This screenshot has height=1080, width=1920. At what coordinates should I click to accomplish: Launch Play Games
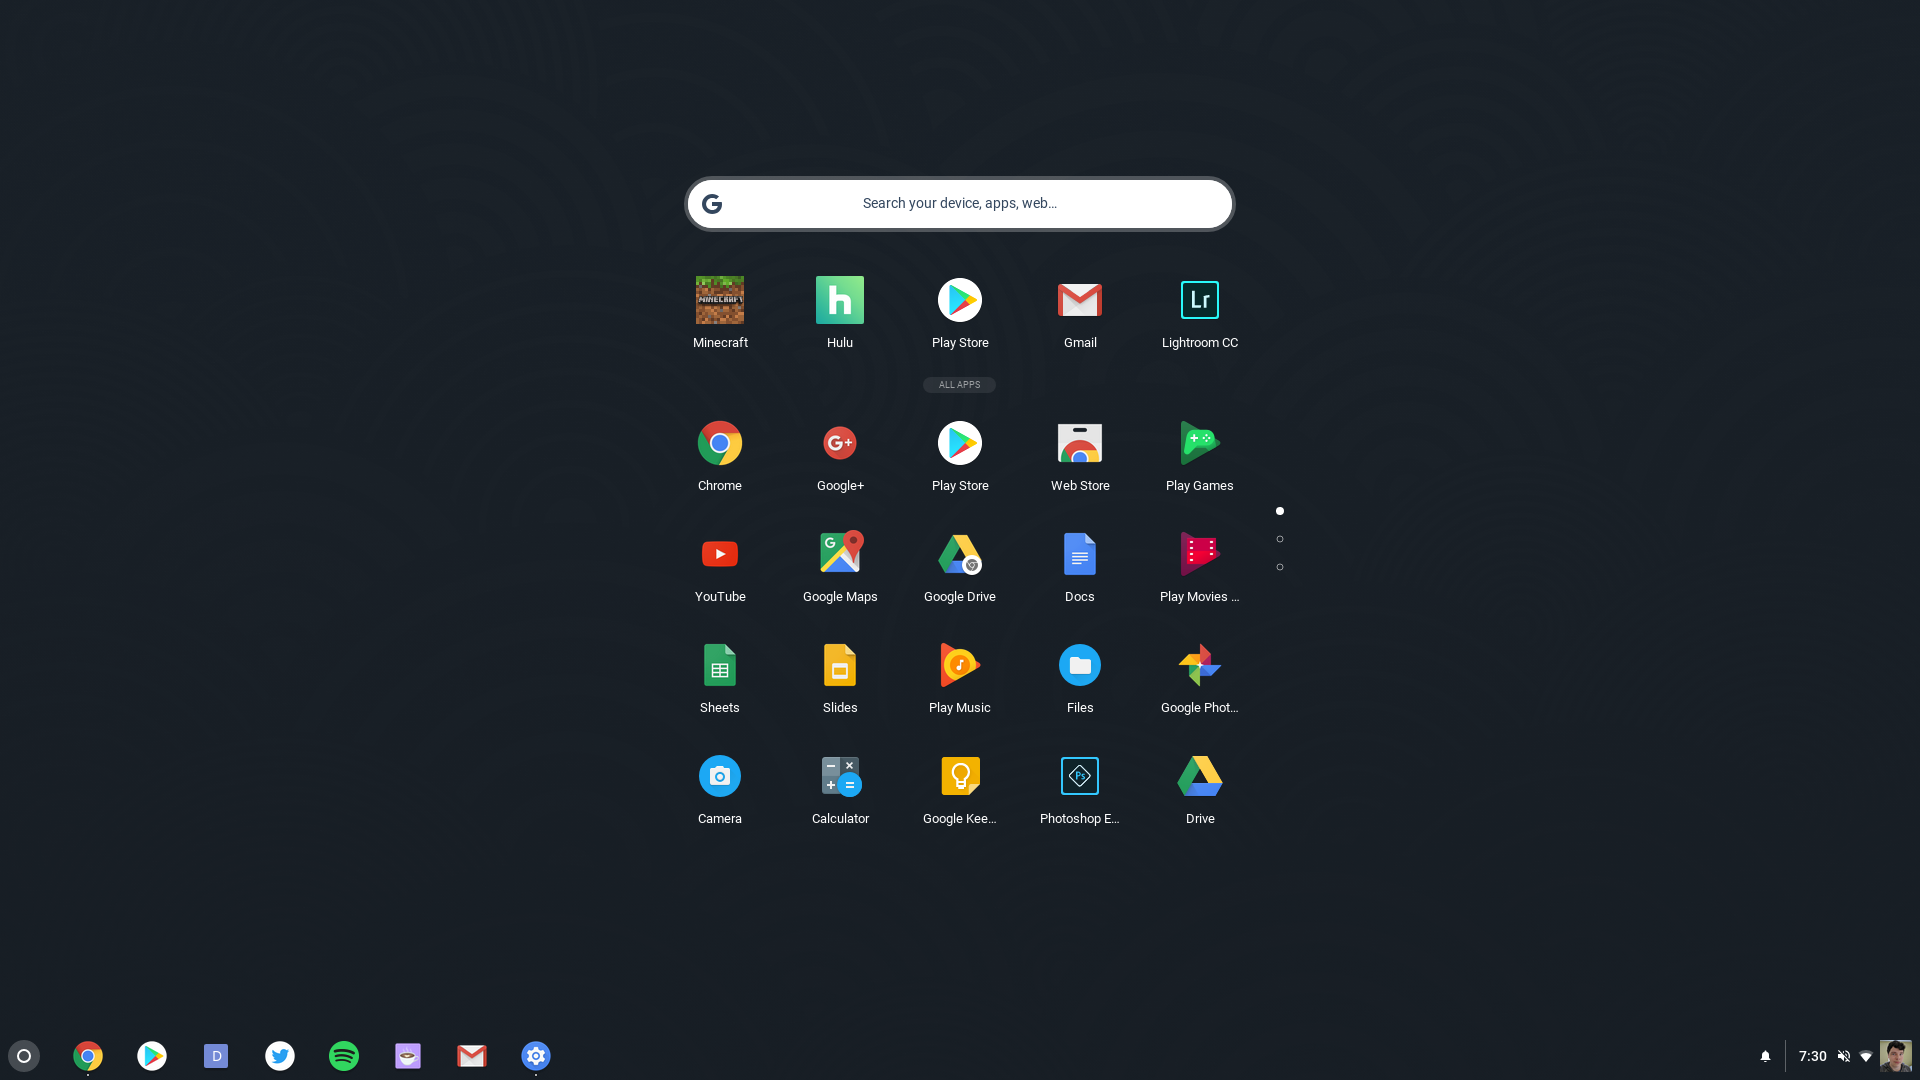coord(1200,443)
